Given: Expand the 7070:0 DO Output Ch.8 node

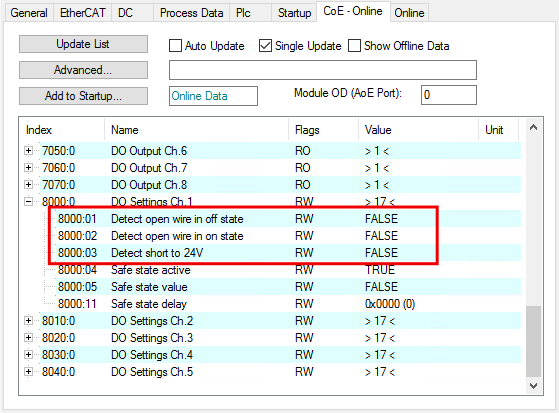Looking at the screenshot, I should coord(29,185).
